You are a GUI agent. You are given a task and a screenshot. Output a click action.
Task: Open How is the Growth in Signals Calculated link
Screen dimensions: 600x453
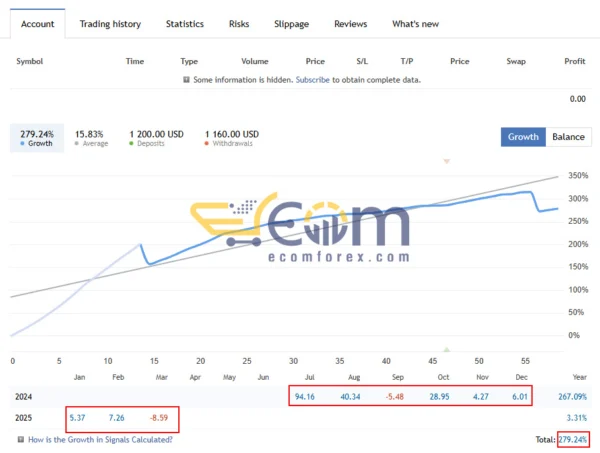pyautogui.click(x=100, y=440)
